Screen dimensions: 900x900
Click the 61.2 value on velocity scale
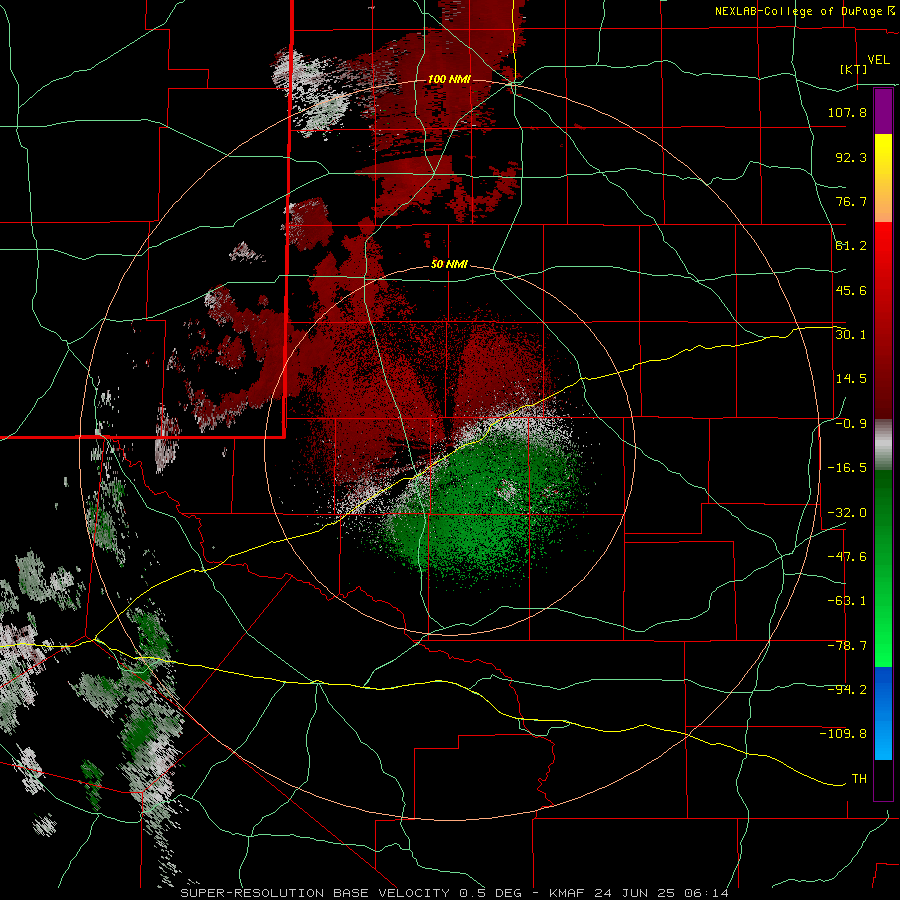[x=851, y=246]
